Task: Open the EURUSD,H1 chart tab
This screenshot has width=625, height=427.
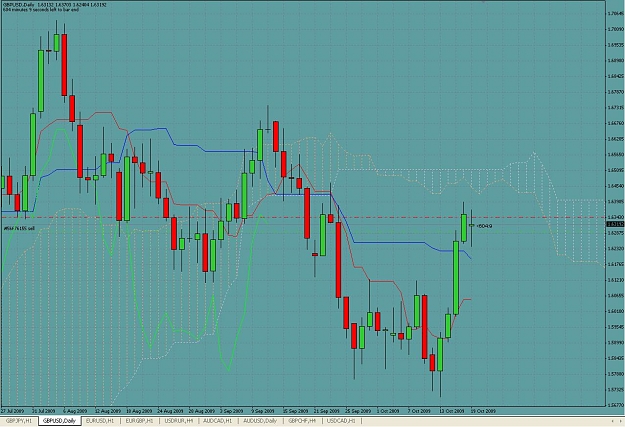Action: pos(100,421)
